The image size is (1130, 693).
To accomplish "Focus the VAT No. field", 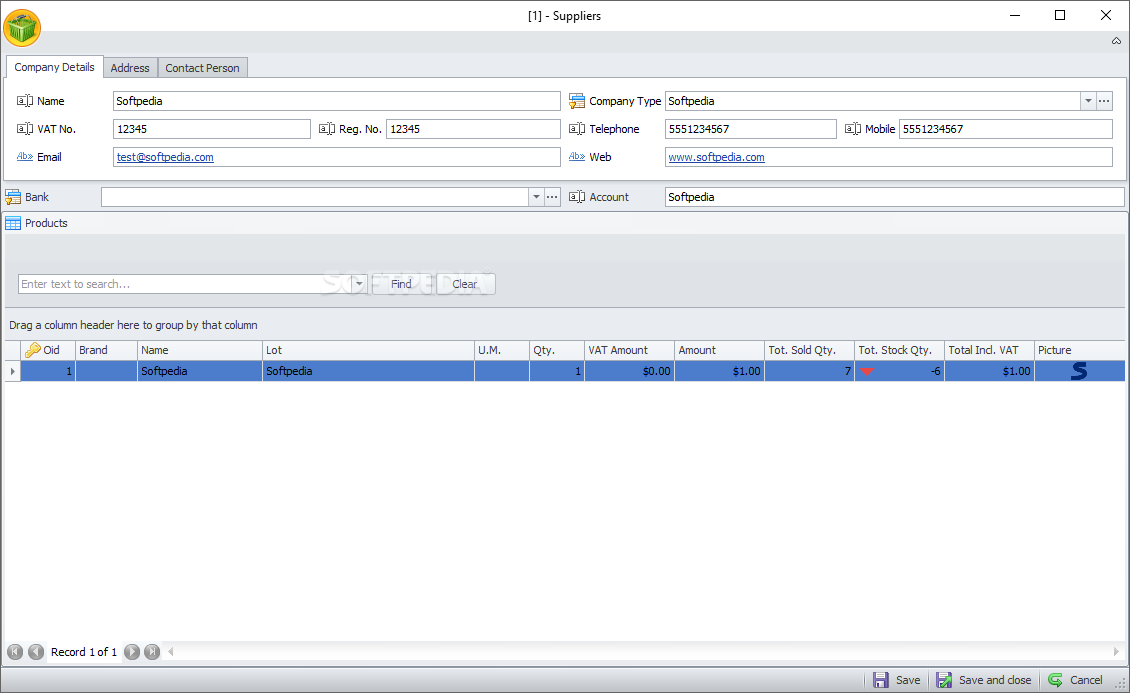I will tap(212, 129).
